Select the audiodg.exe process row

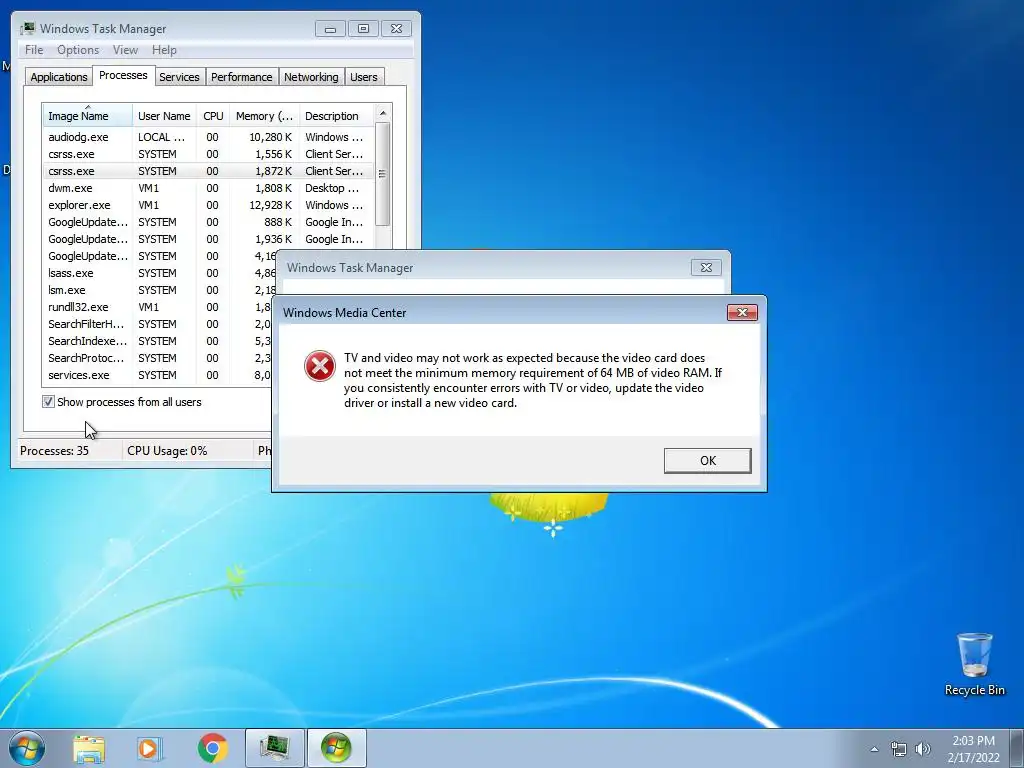coord(208,137)
